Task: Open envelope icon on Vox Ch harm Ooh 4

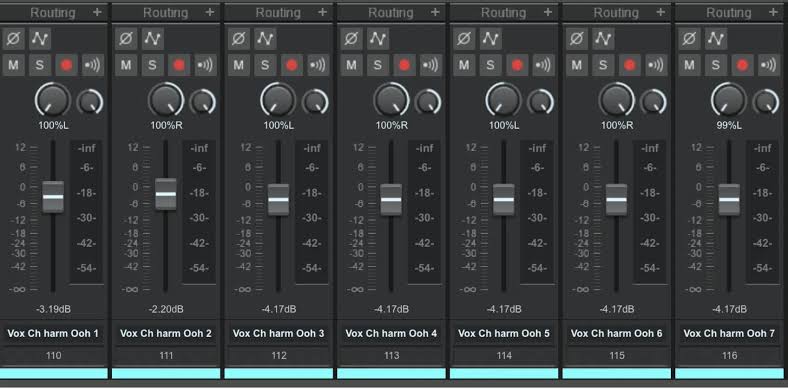Action: pos(377,39)
